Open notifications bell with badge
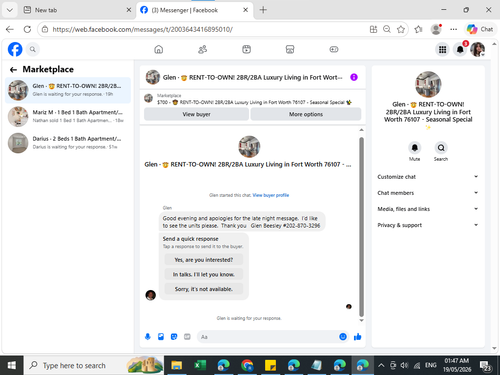The height and width of the screenshot is (375, 500). point(460,50)
